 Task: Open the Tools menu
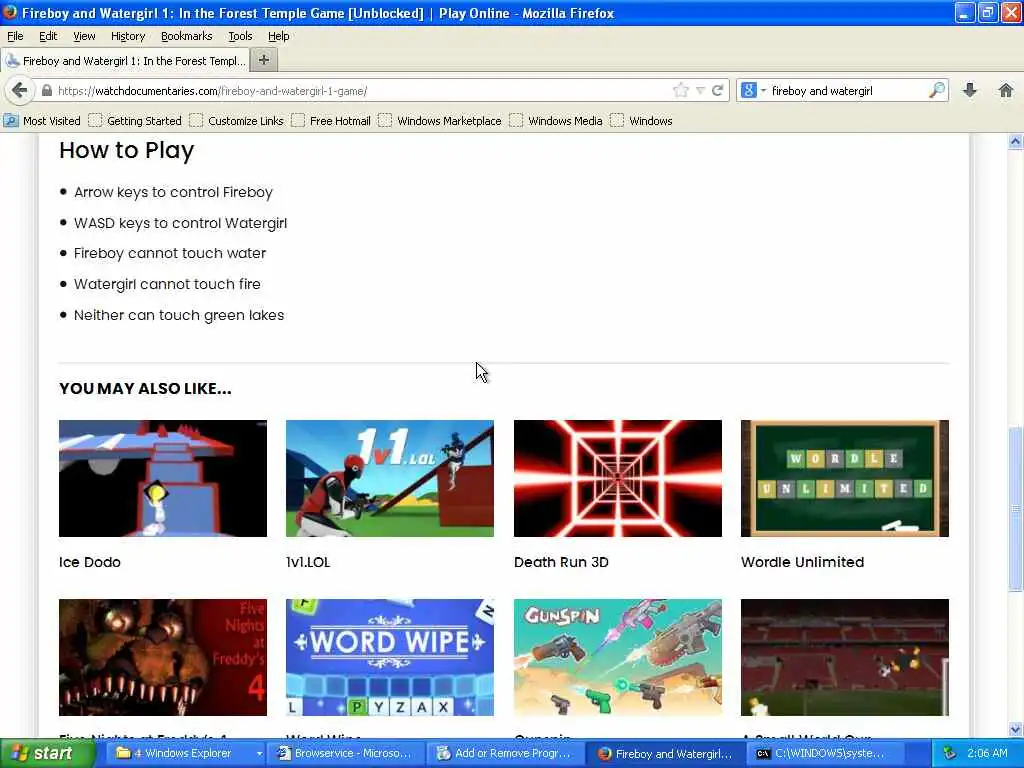pos(240,36)
